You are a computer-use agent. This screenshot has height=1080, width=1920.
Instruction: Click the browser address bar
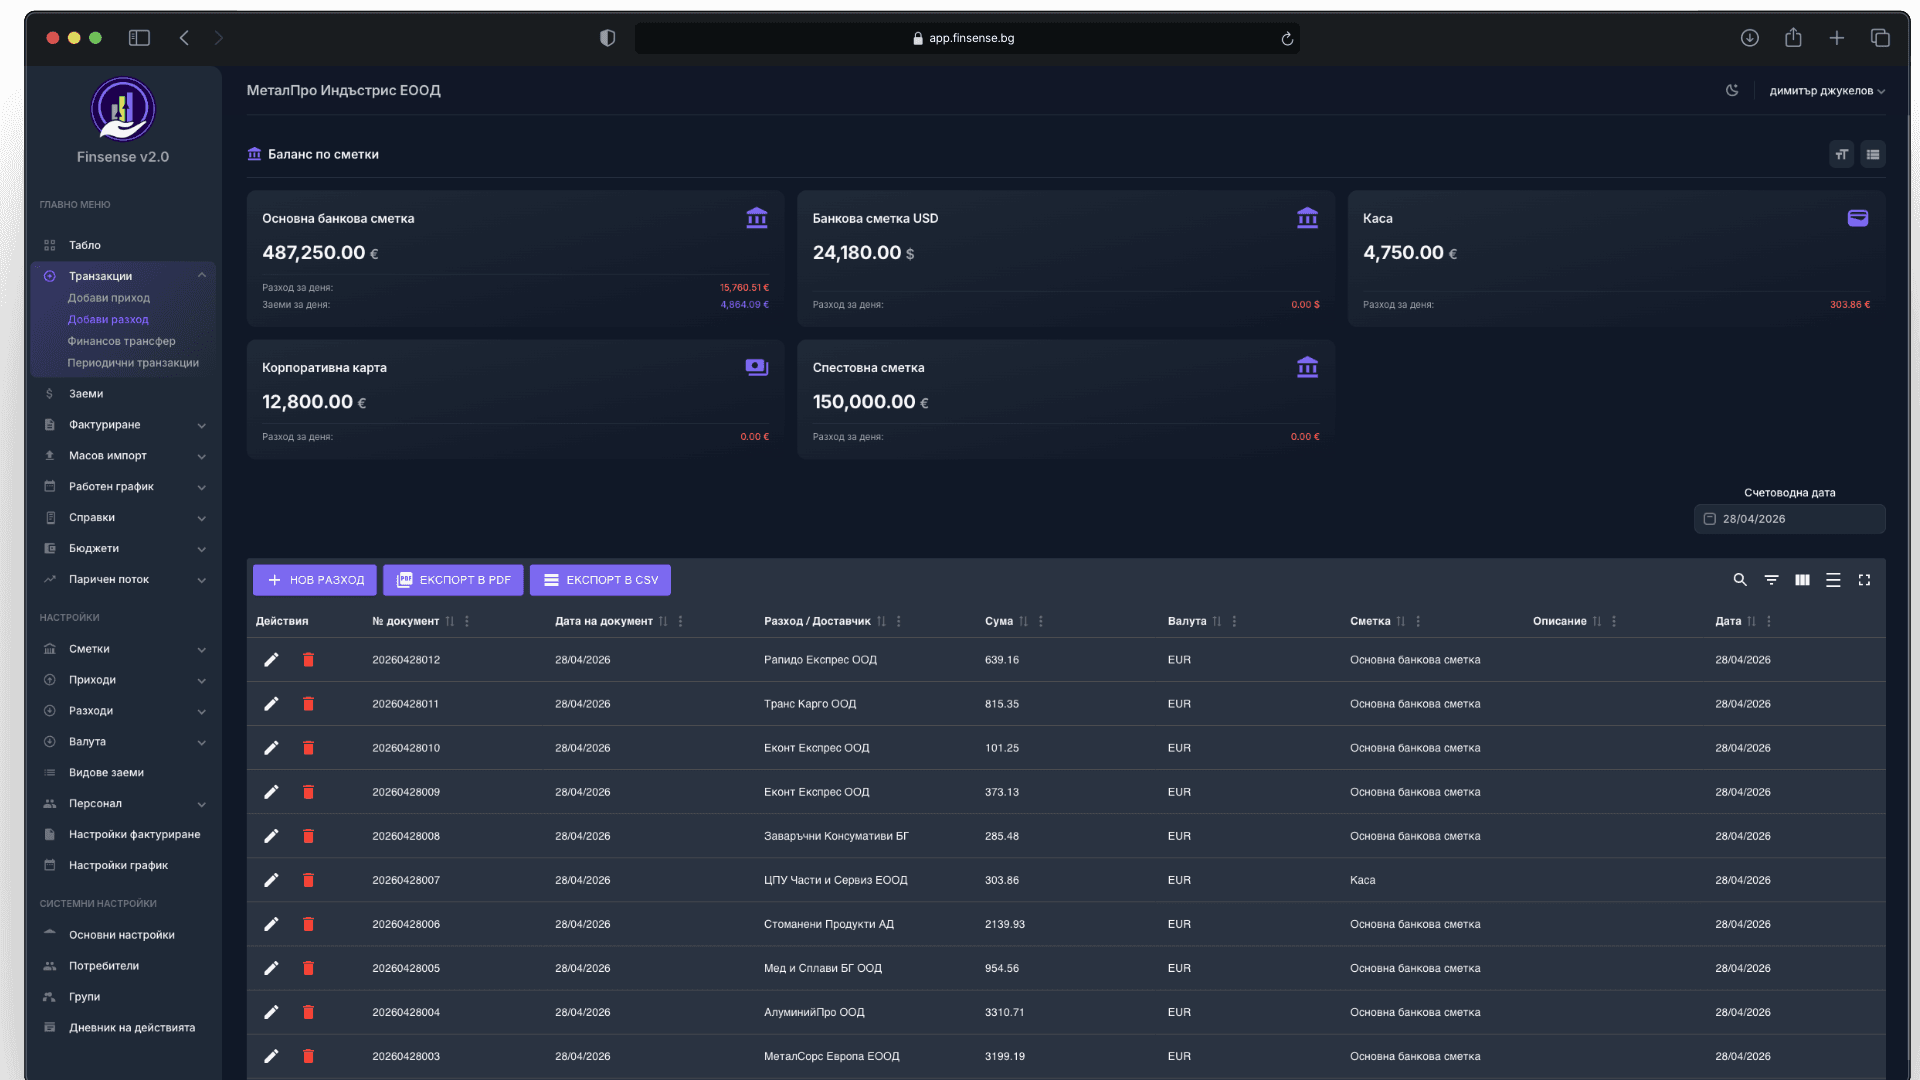click(x=966, y=38)
